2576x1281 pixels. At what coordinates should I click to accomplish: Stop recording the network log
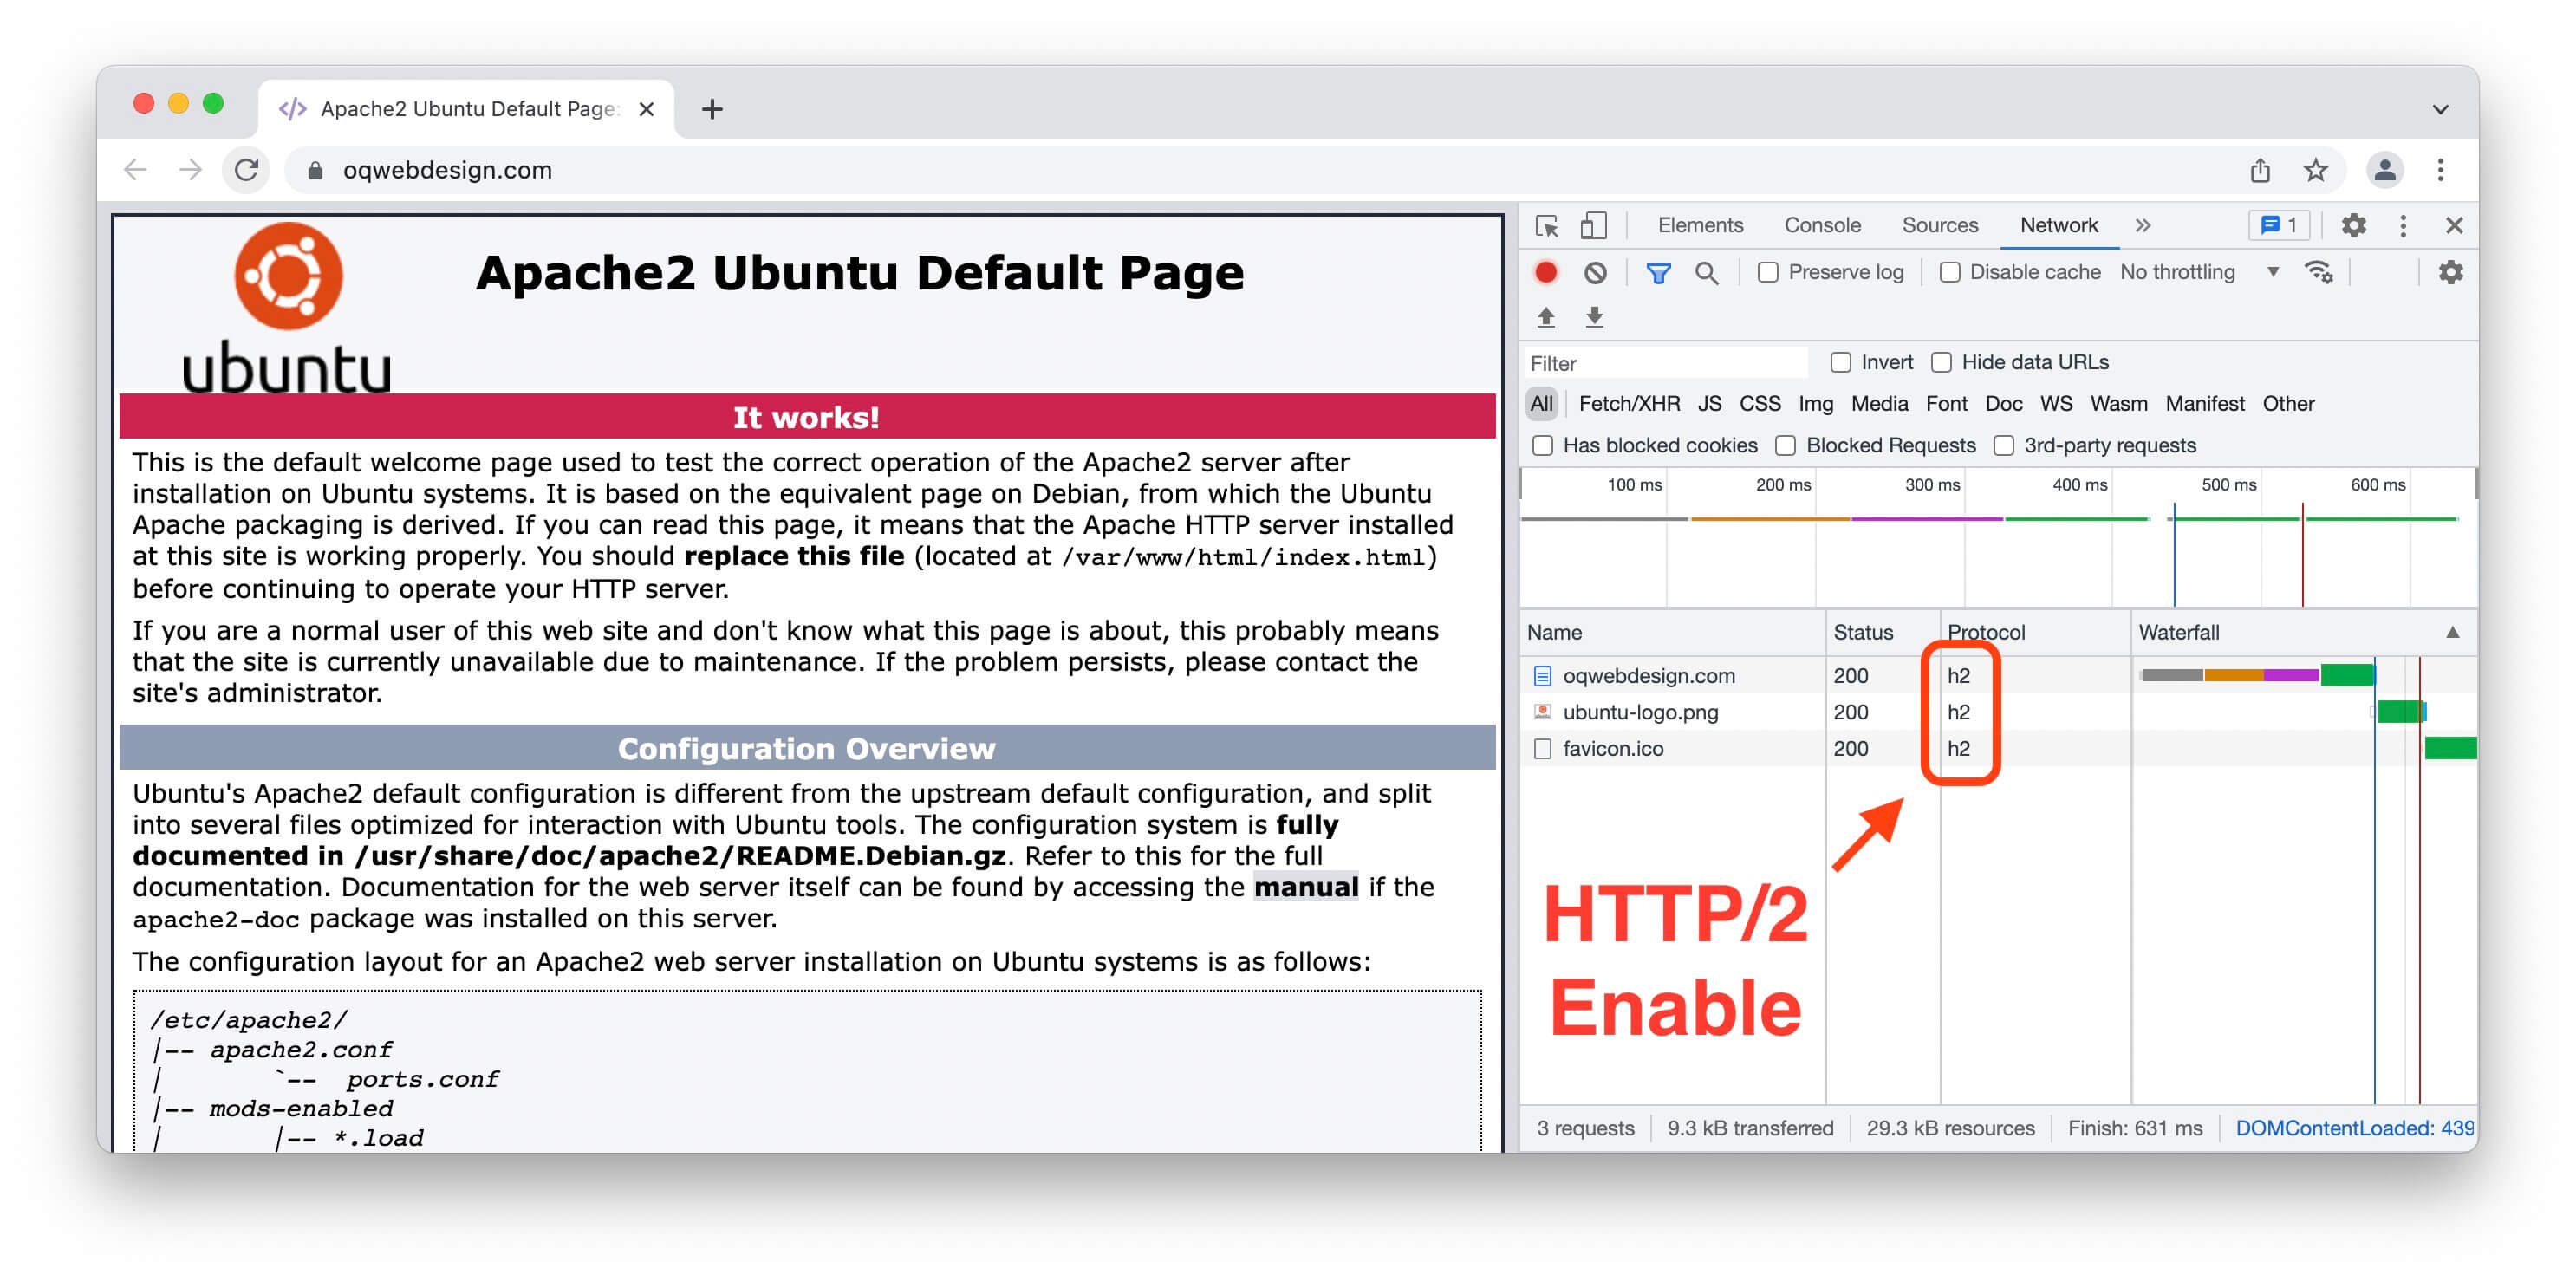[x=1546, y=272]
